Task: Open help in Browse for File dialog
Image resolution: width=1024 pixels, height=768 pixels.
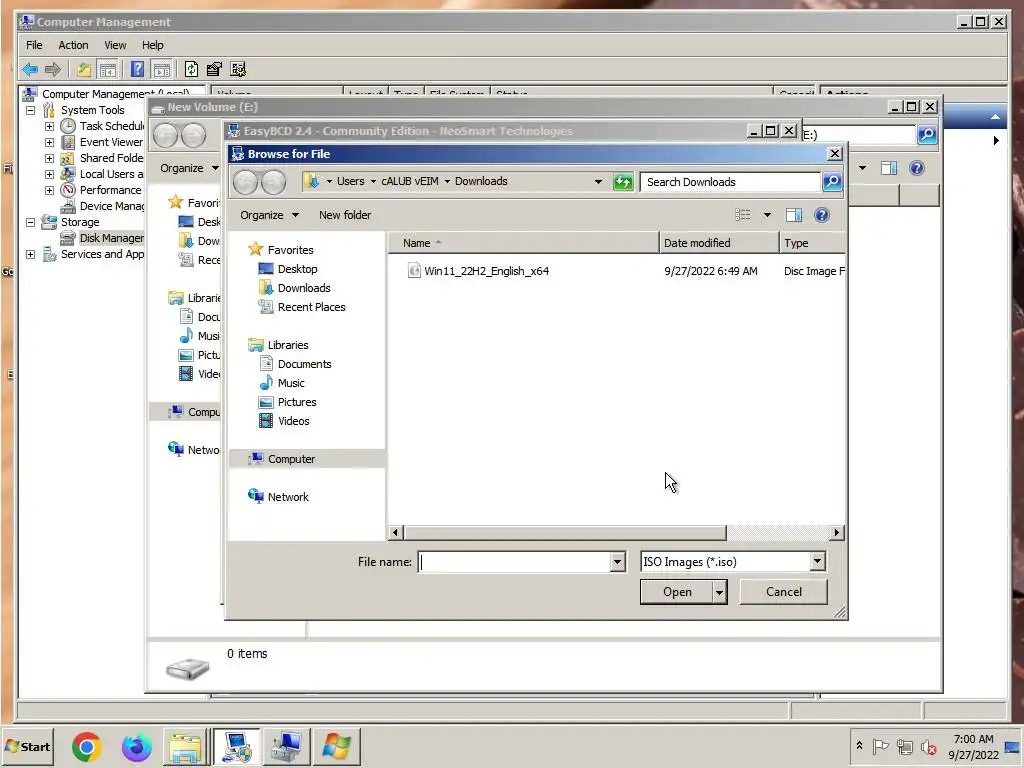Action: 822,215
